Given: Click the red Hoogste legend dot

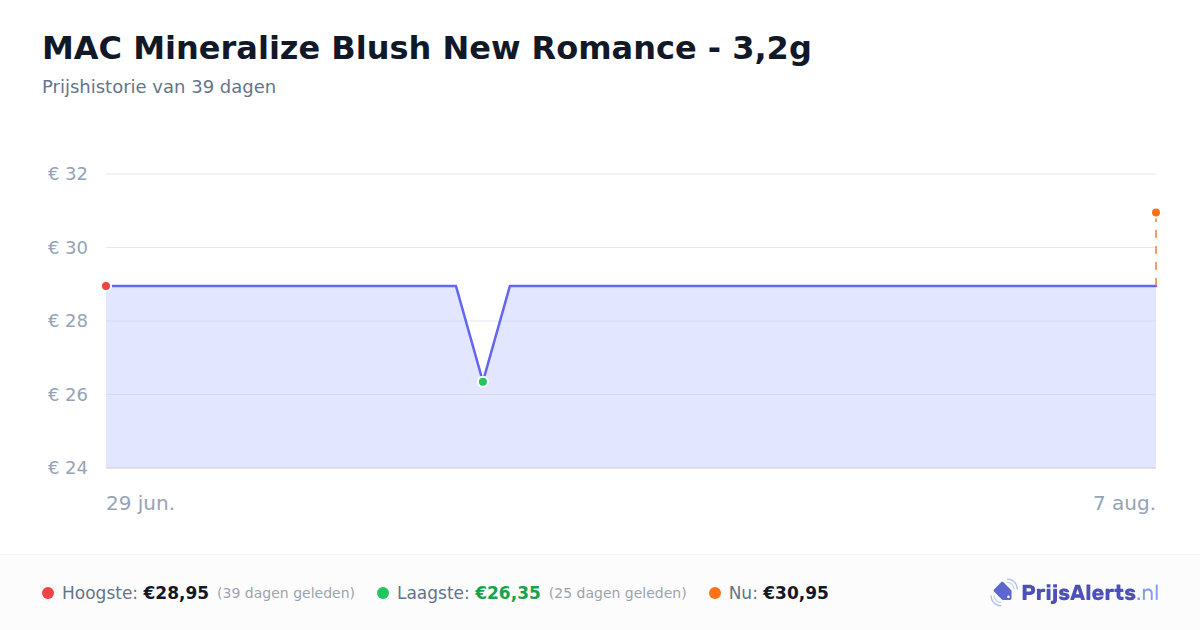Looking at the screenshot, I should [48, 593].
